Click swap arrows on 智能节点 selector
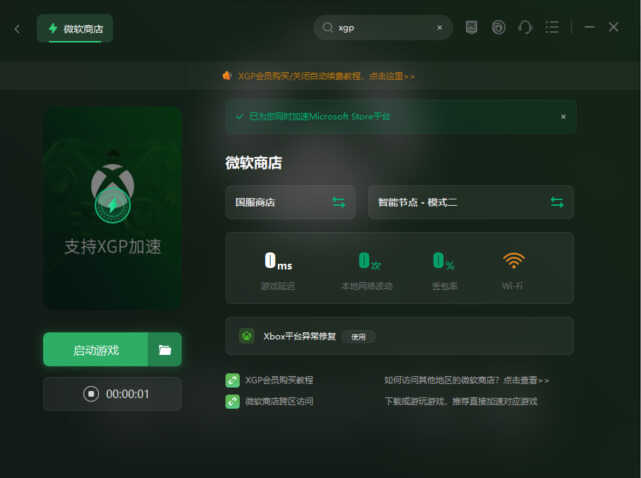The image size is (641, 478). coord(557,202)
